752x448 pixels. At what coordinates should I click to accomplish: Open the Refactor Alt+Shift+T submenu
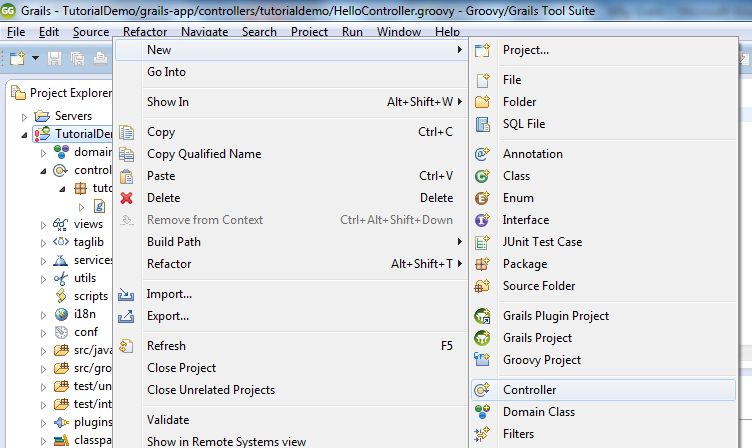(x=291, y=264)
